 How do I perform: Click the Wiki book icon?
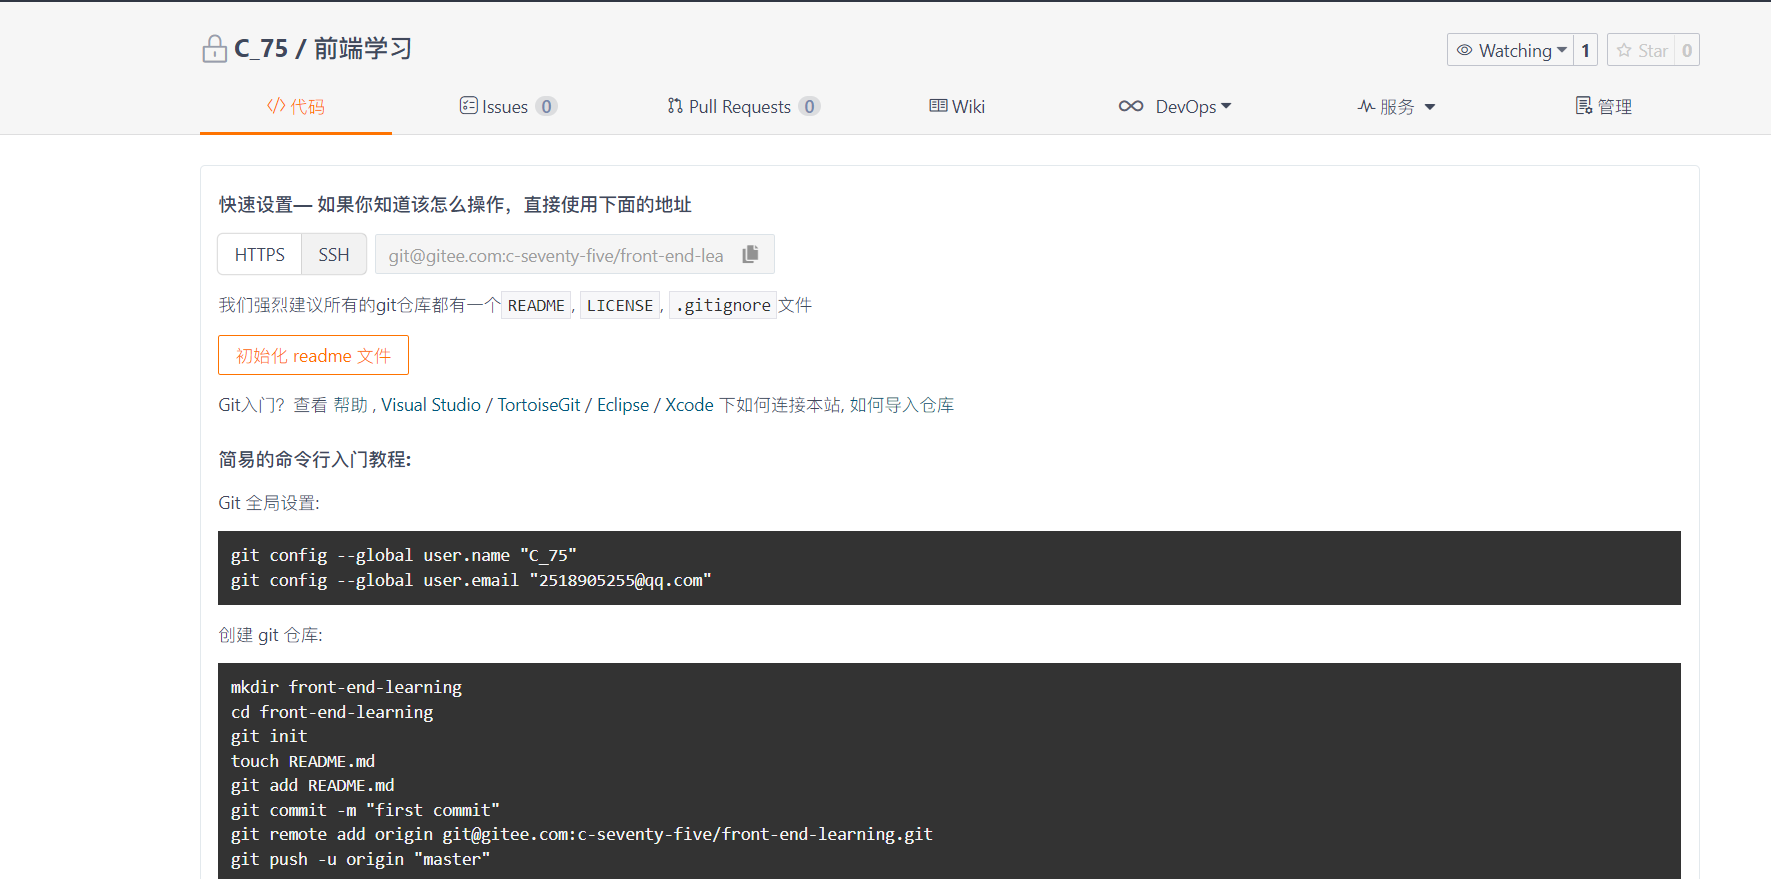[x=938, y=106]
